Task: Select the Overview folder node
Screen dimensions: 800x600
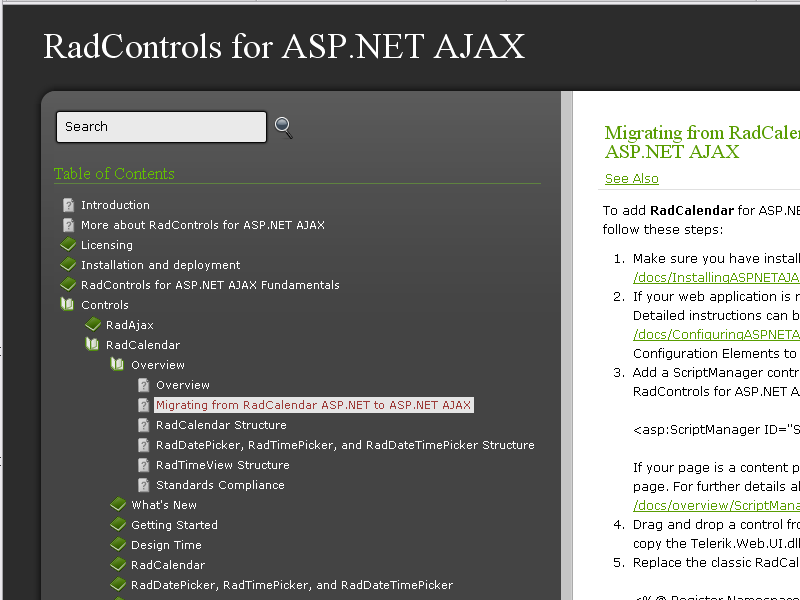Action: coord(158,365)
